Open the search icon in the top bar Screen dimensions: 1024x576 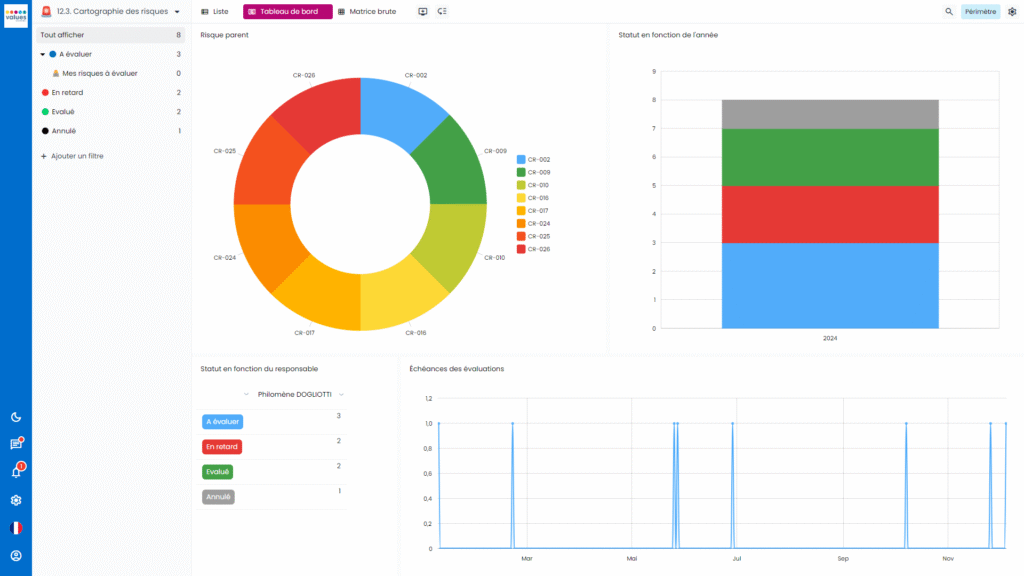point(948,12)
